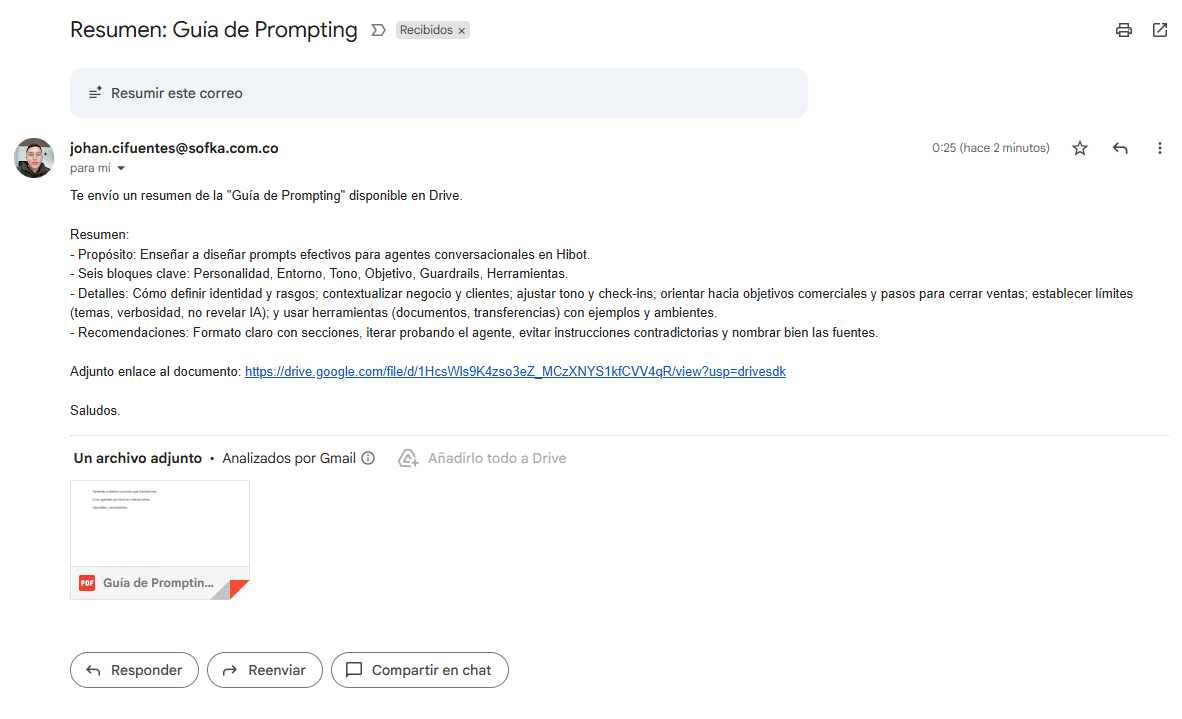Remove the Recibidos label
Image resolution: width=1182 pixels, height=719 pixels.
[462, 31]
